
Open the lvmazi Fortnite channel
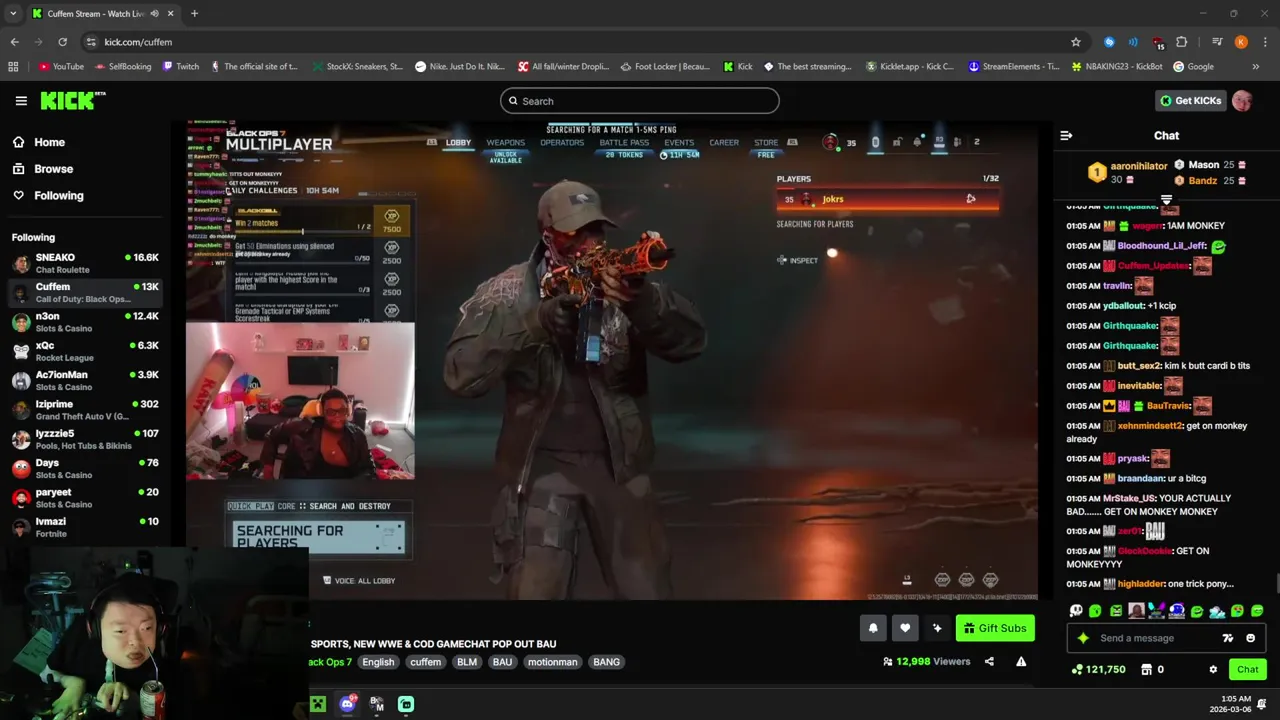(85, 527)
